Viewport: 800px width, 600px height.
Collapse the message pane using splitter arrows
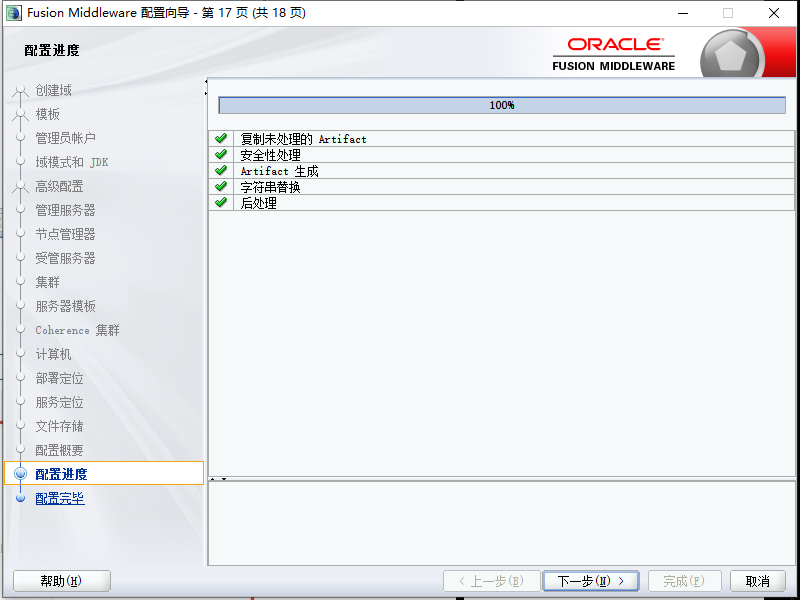[224, 479]
